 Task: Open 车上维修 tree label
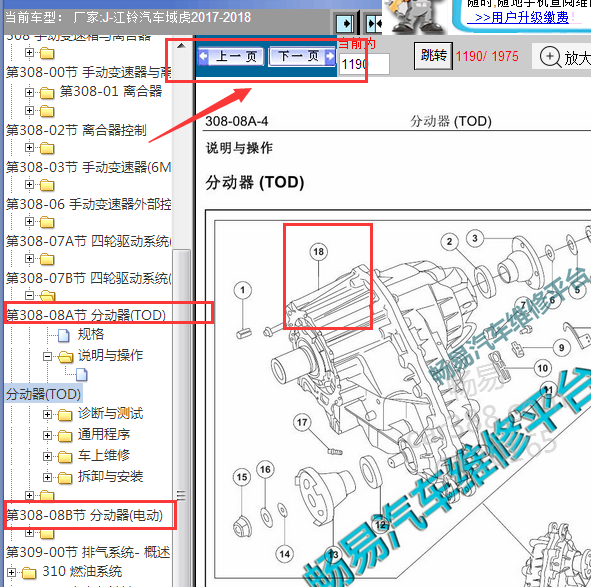point(104,455)
